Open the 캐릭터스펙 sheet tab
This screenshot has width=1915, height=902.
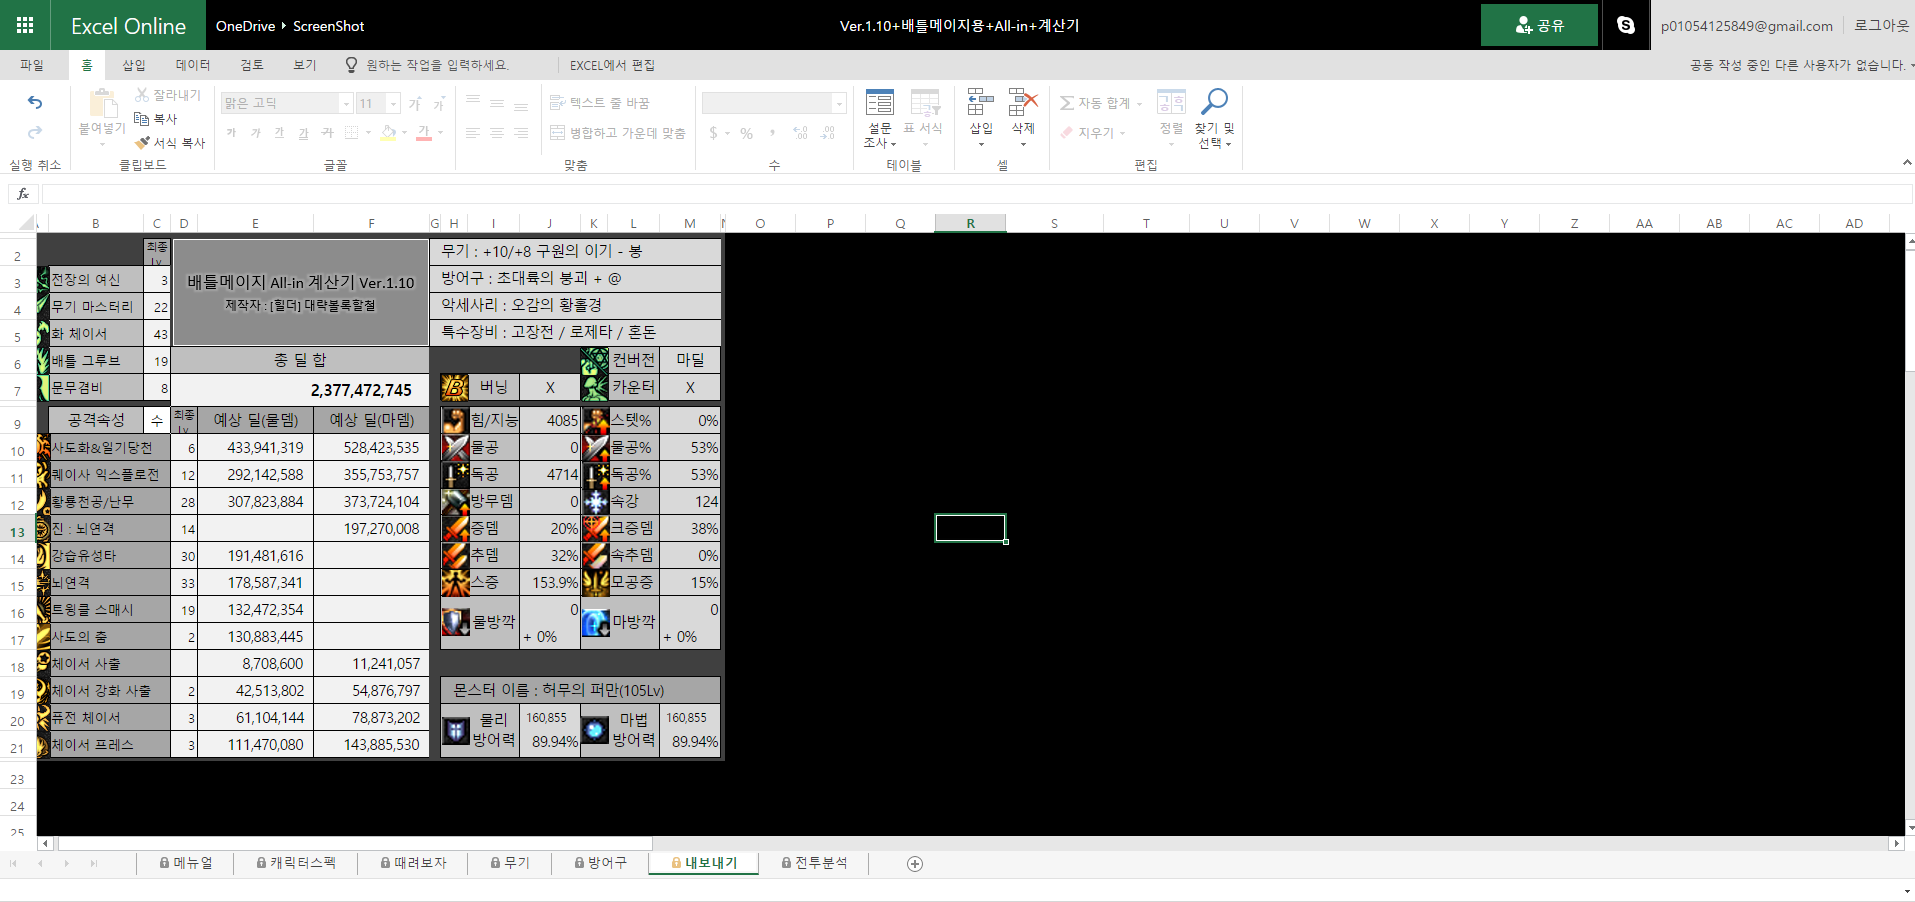tap(296, 863)
